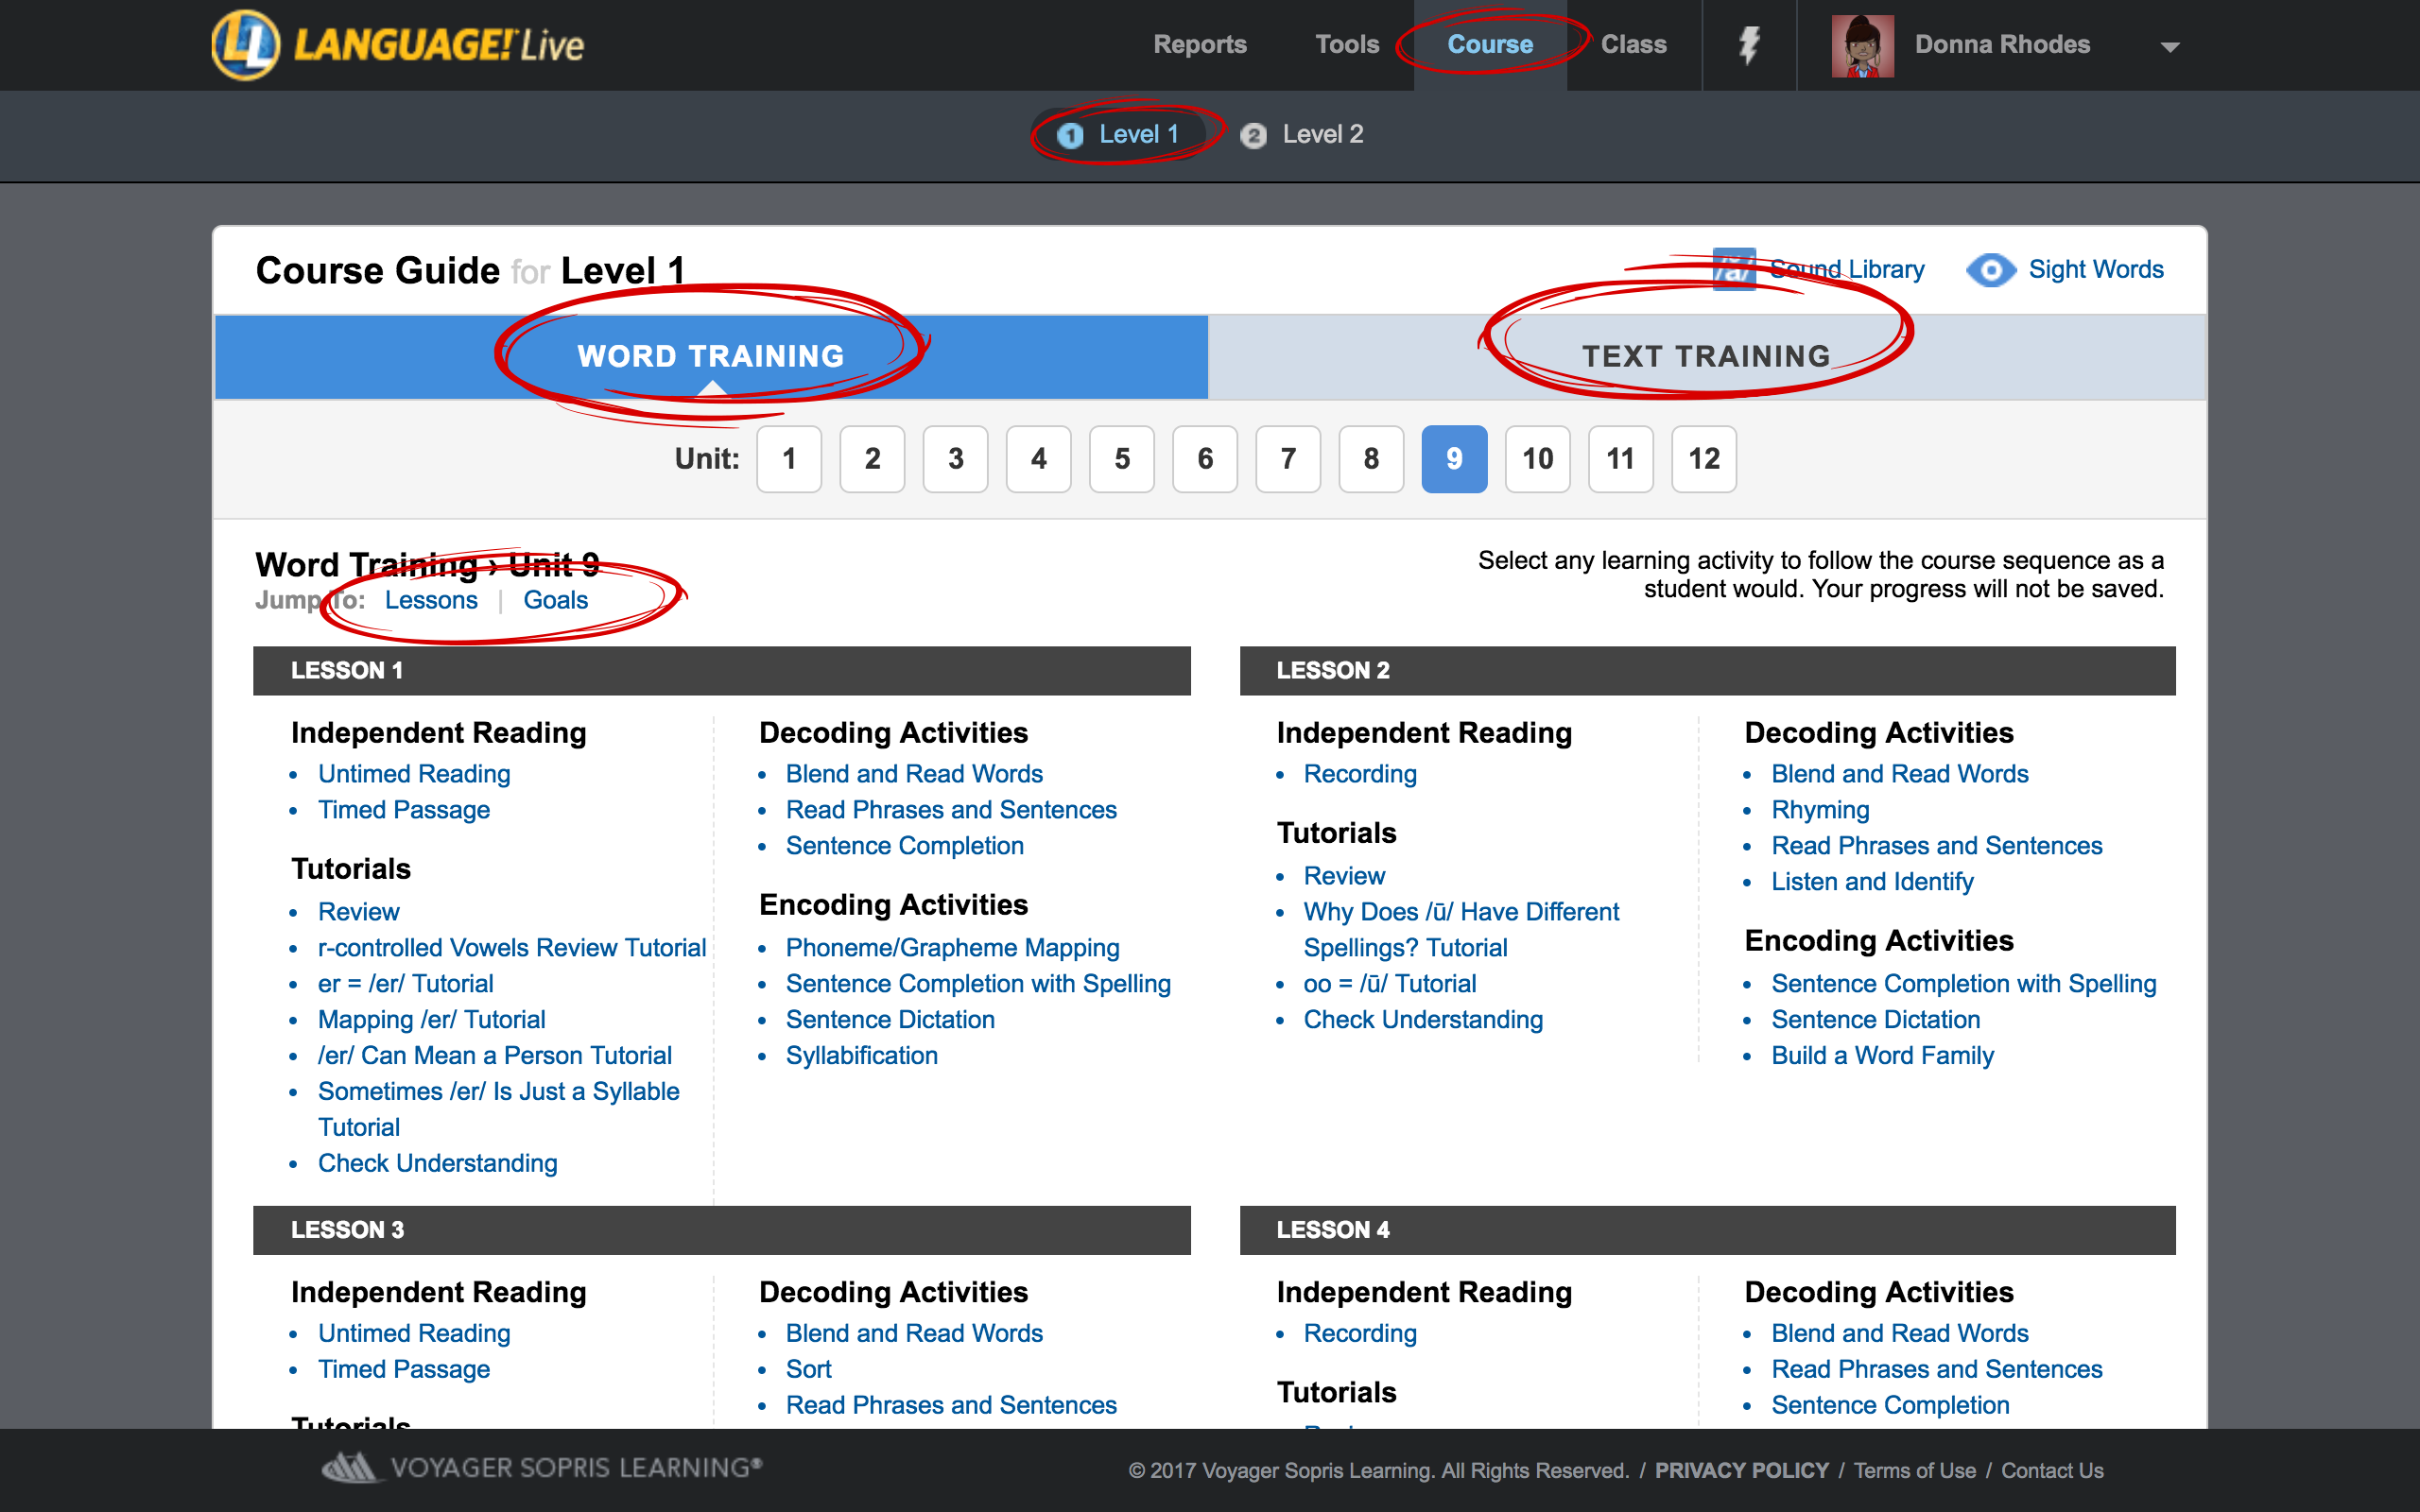Open Lesson 1 Untimed Reading
Image resolution: width=2420 pixels, height=1512 pixels.
point(414,774)
